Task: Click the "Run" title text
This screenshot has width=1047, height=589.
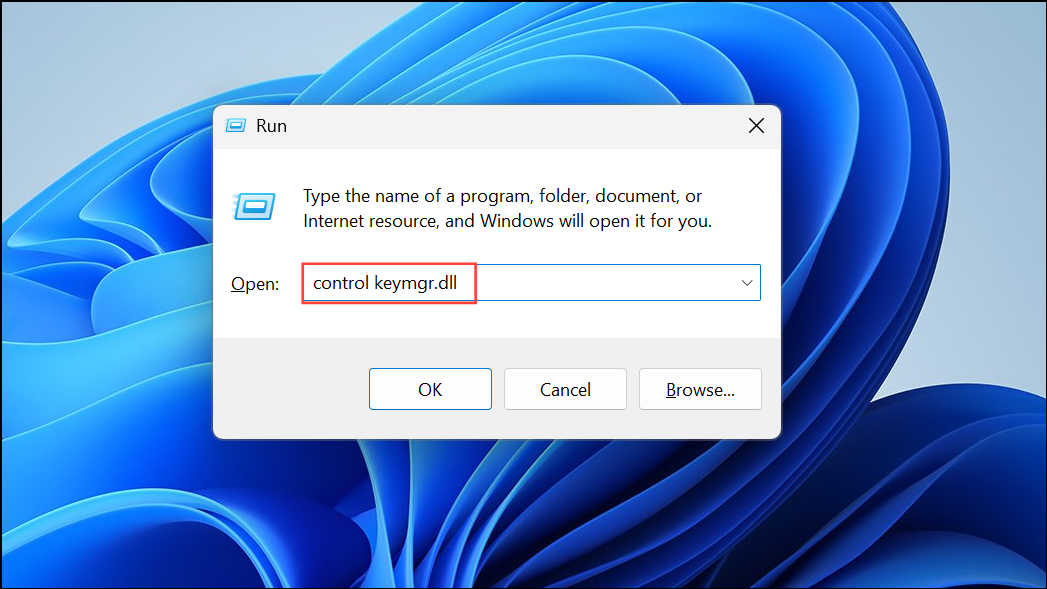Action: tap(271, 126)
